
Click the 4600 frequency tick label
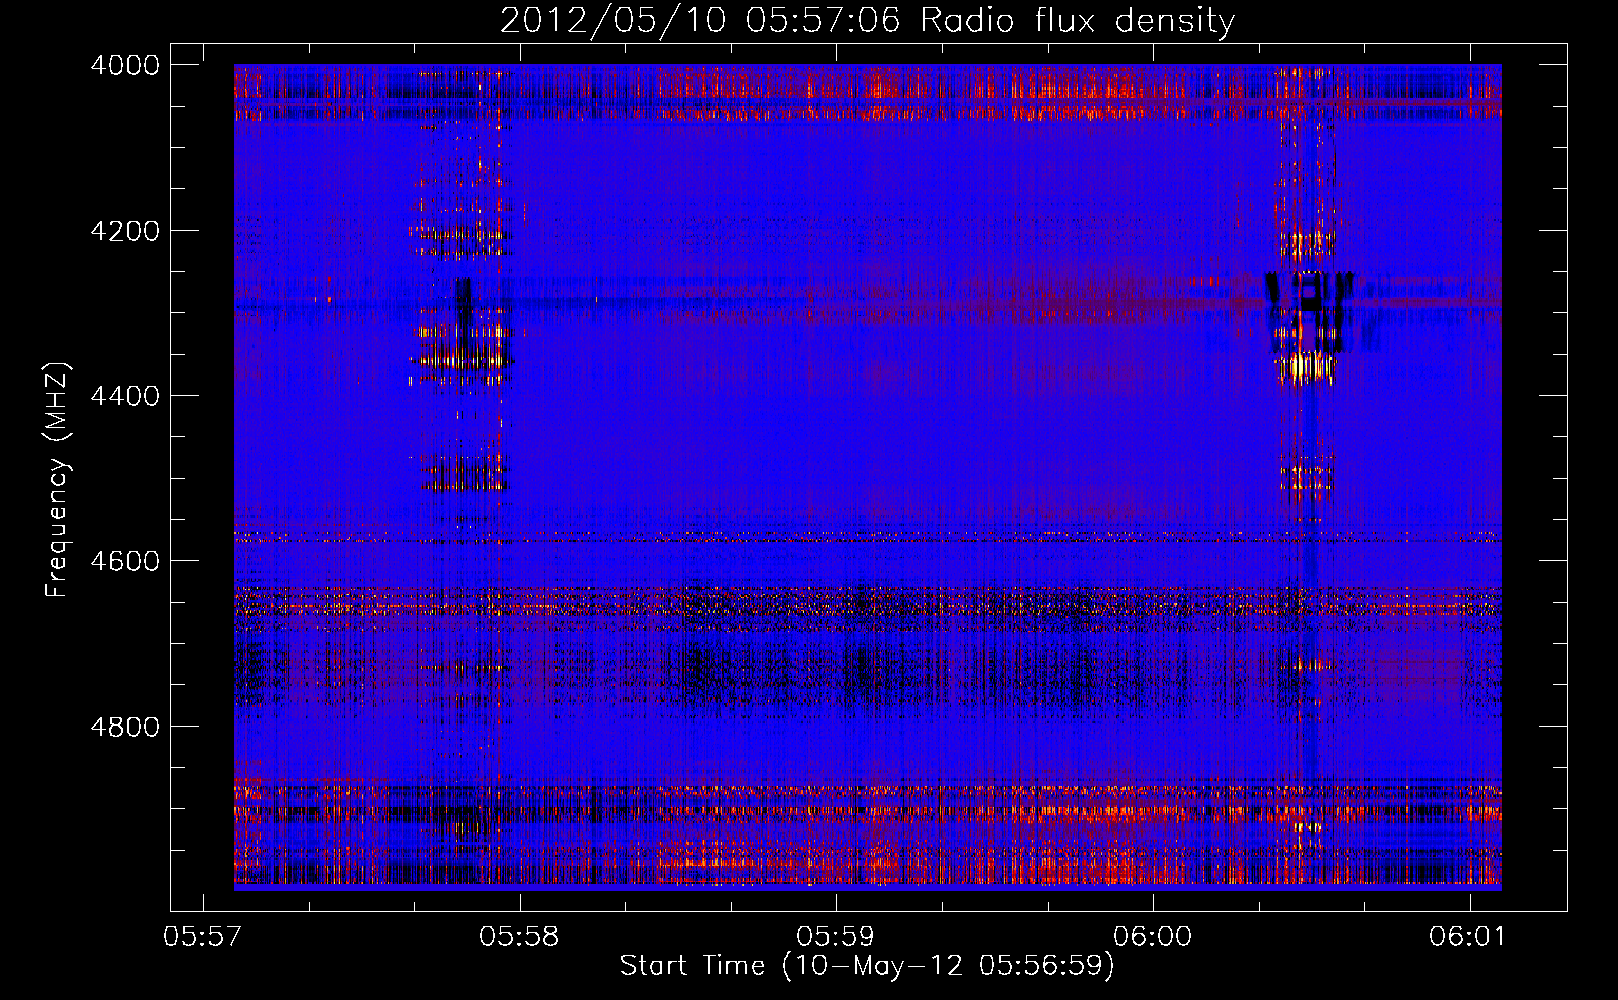click(125, 561)
